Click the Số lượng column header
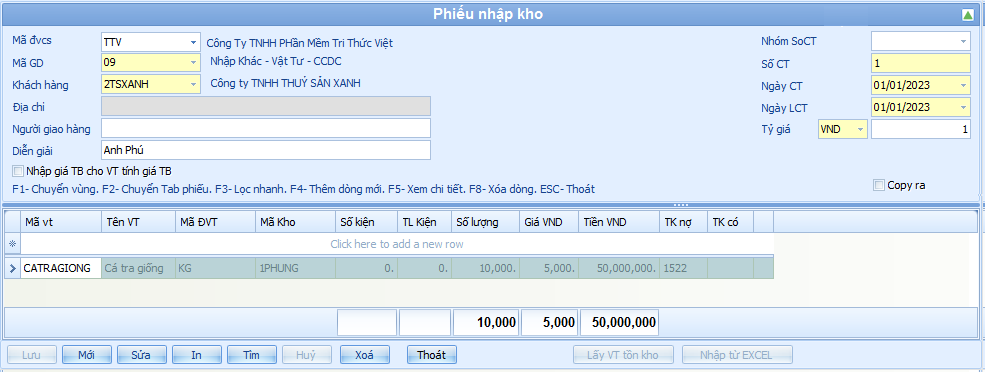The image size is (985, 372). pos(486,222)
